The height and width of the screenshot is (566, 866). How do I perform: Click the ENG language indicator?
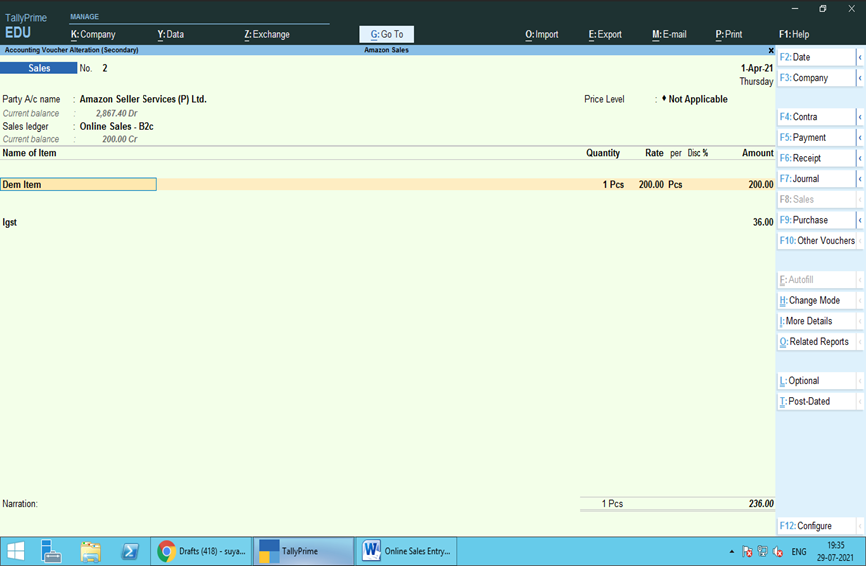pyautogui.click(x=799, y=552)
